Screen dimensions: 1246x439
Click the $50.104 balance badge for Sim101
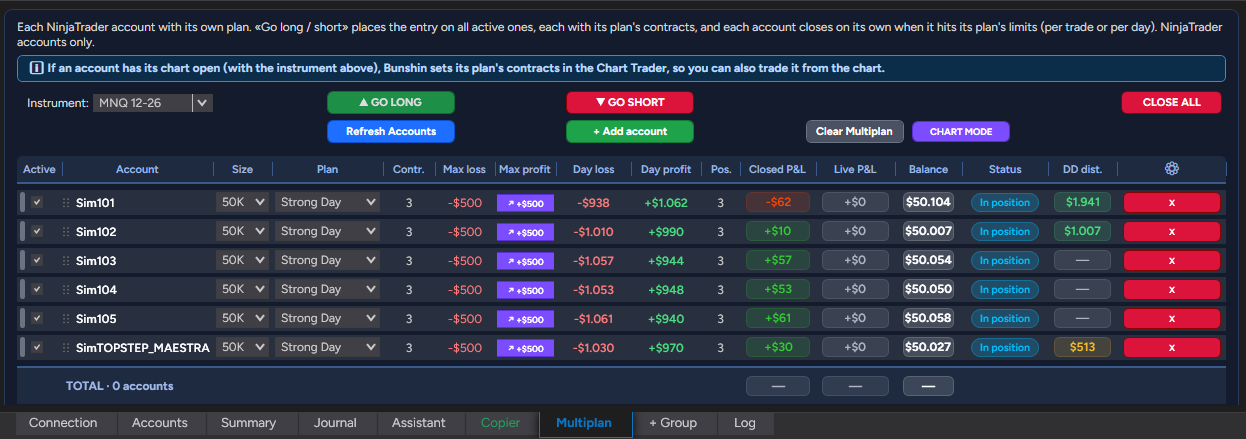point(928,202)
